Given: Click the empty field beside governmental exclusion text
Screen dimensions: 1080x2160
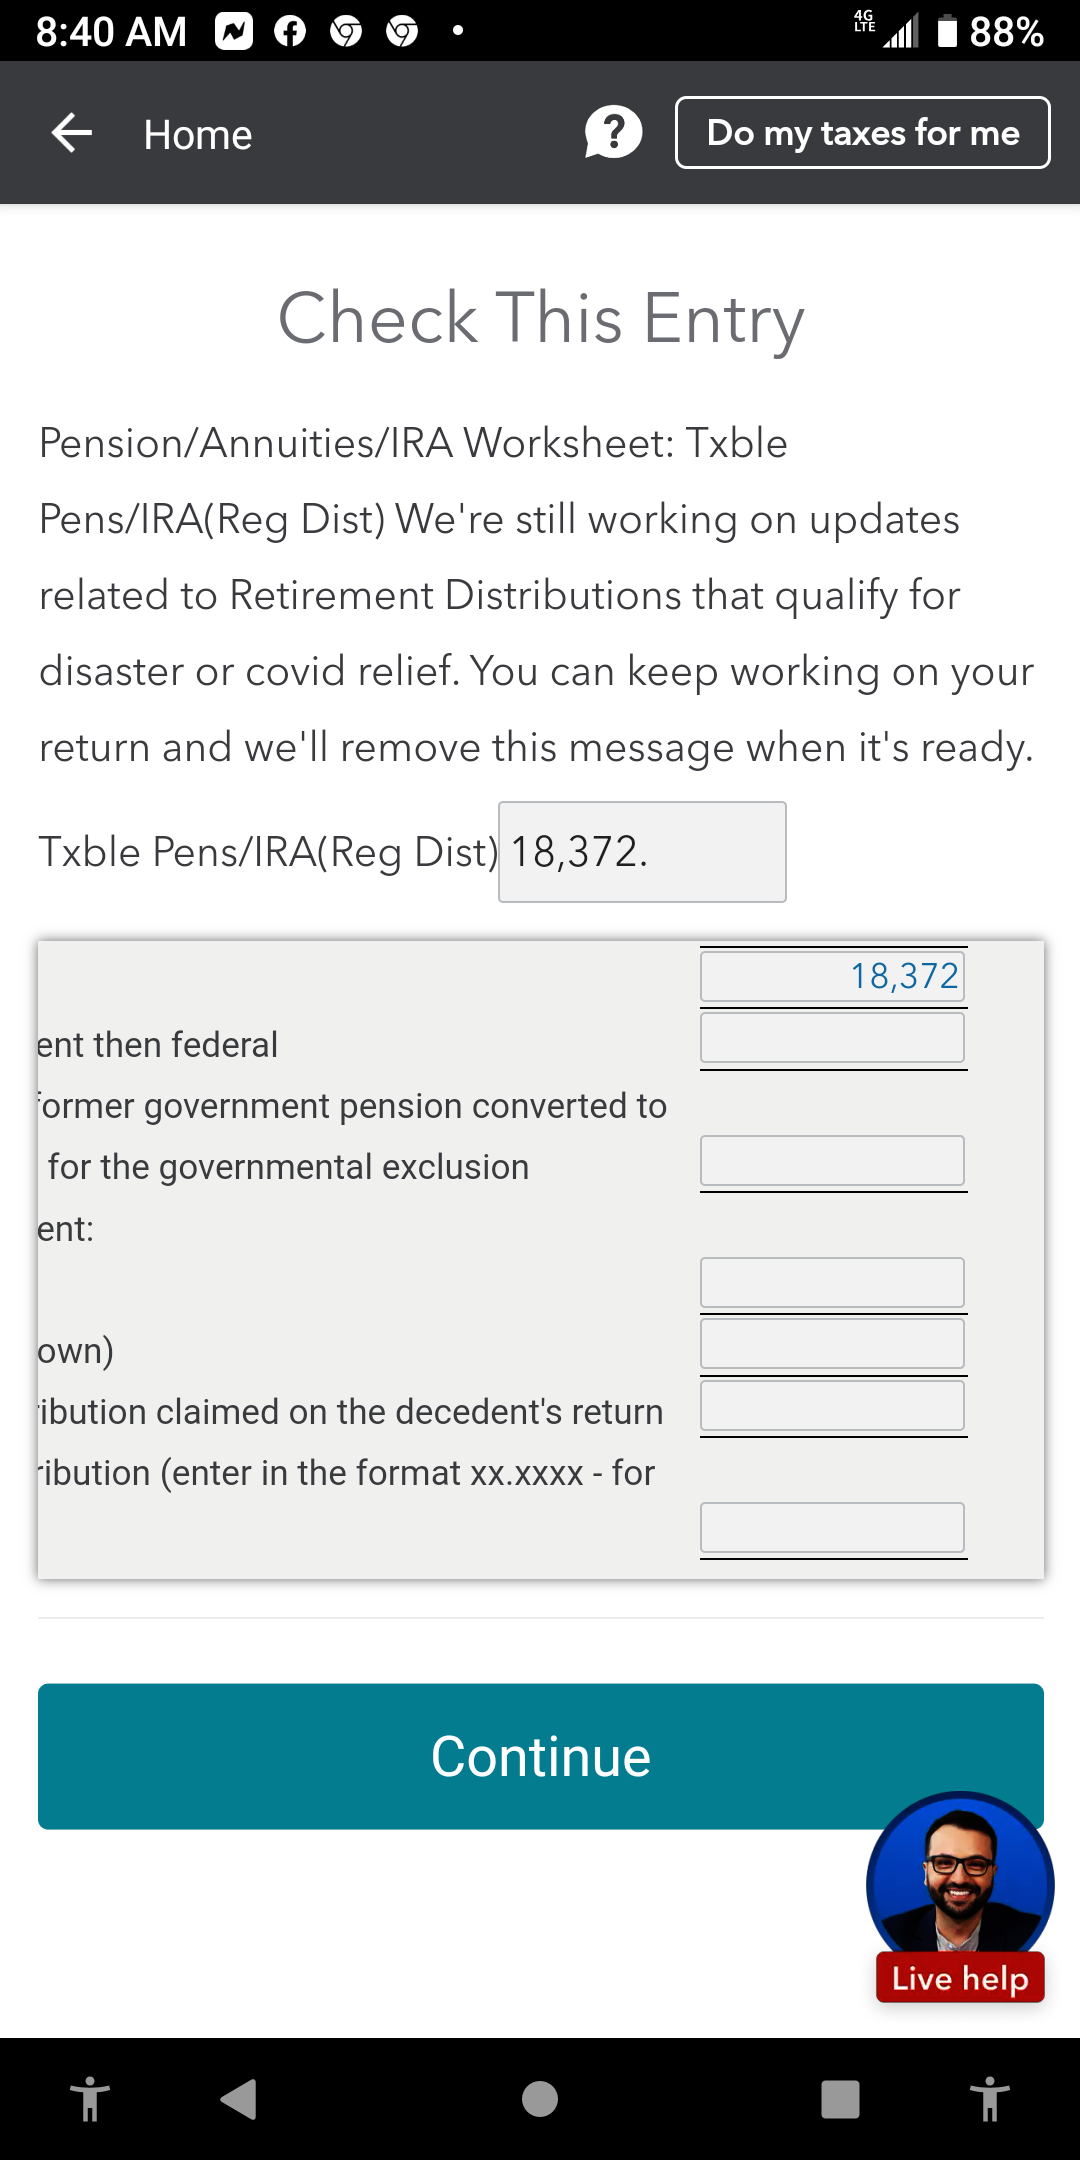Looking at the screenshot, I should (832, 1160).
